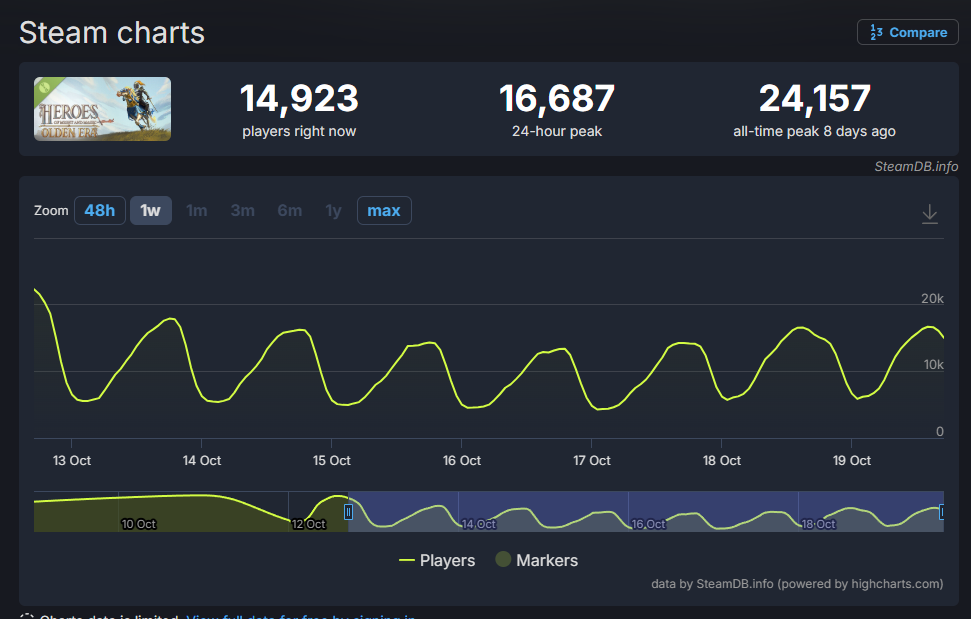
Task: Select the 1y zoom range
Action: 334,210
